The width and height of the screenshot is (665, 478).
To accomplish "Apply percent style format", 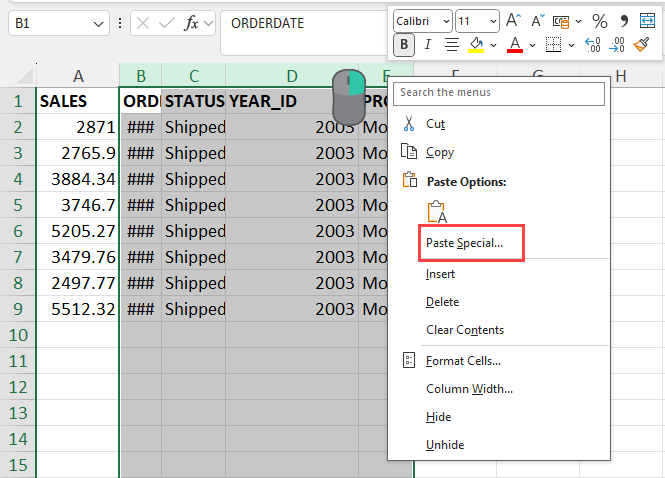I will tap(599, 20).
